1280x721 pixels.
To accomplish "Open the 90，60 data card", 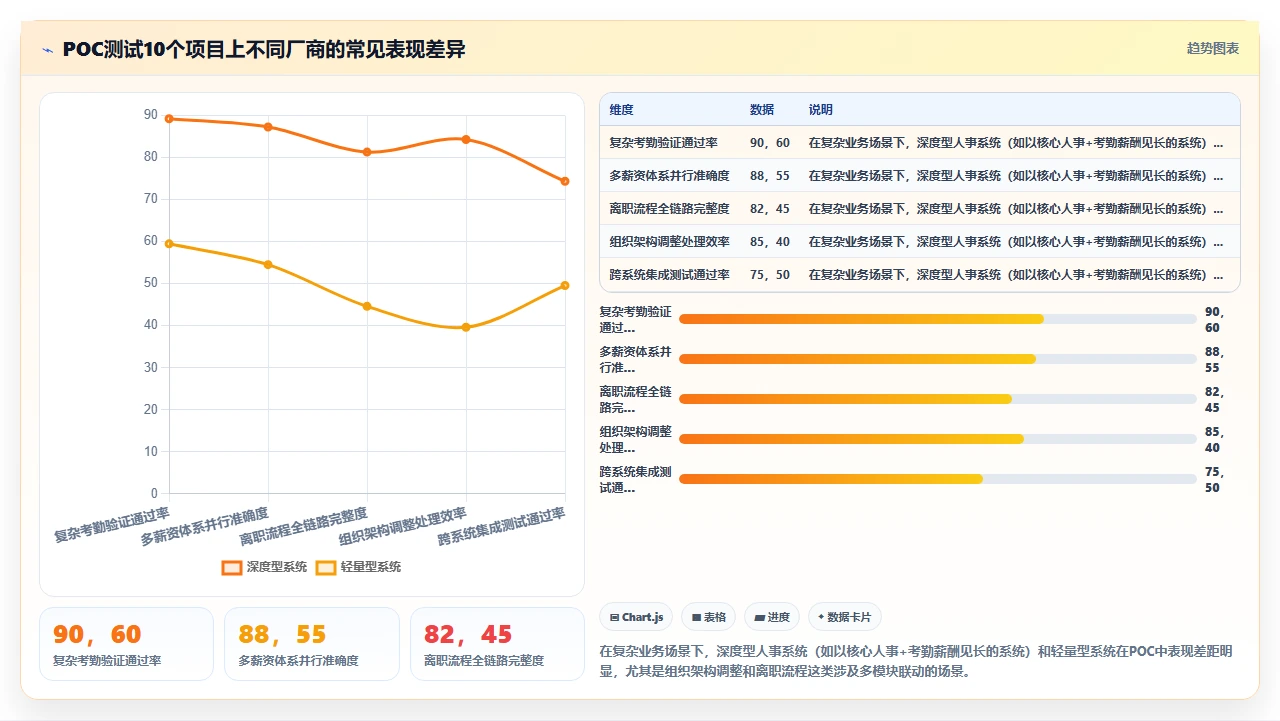I will (x=126, y=644).
